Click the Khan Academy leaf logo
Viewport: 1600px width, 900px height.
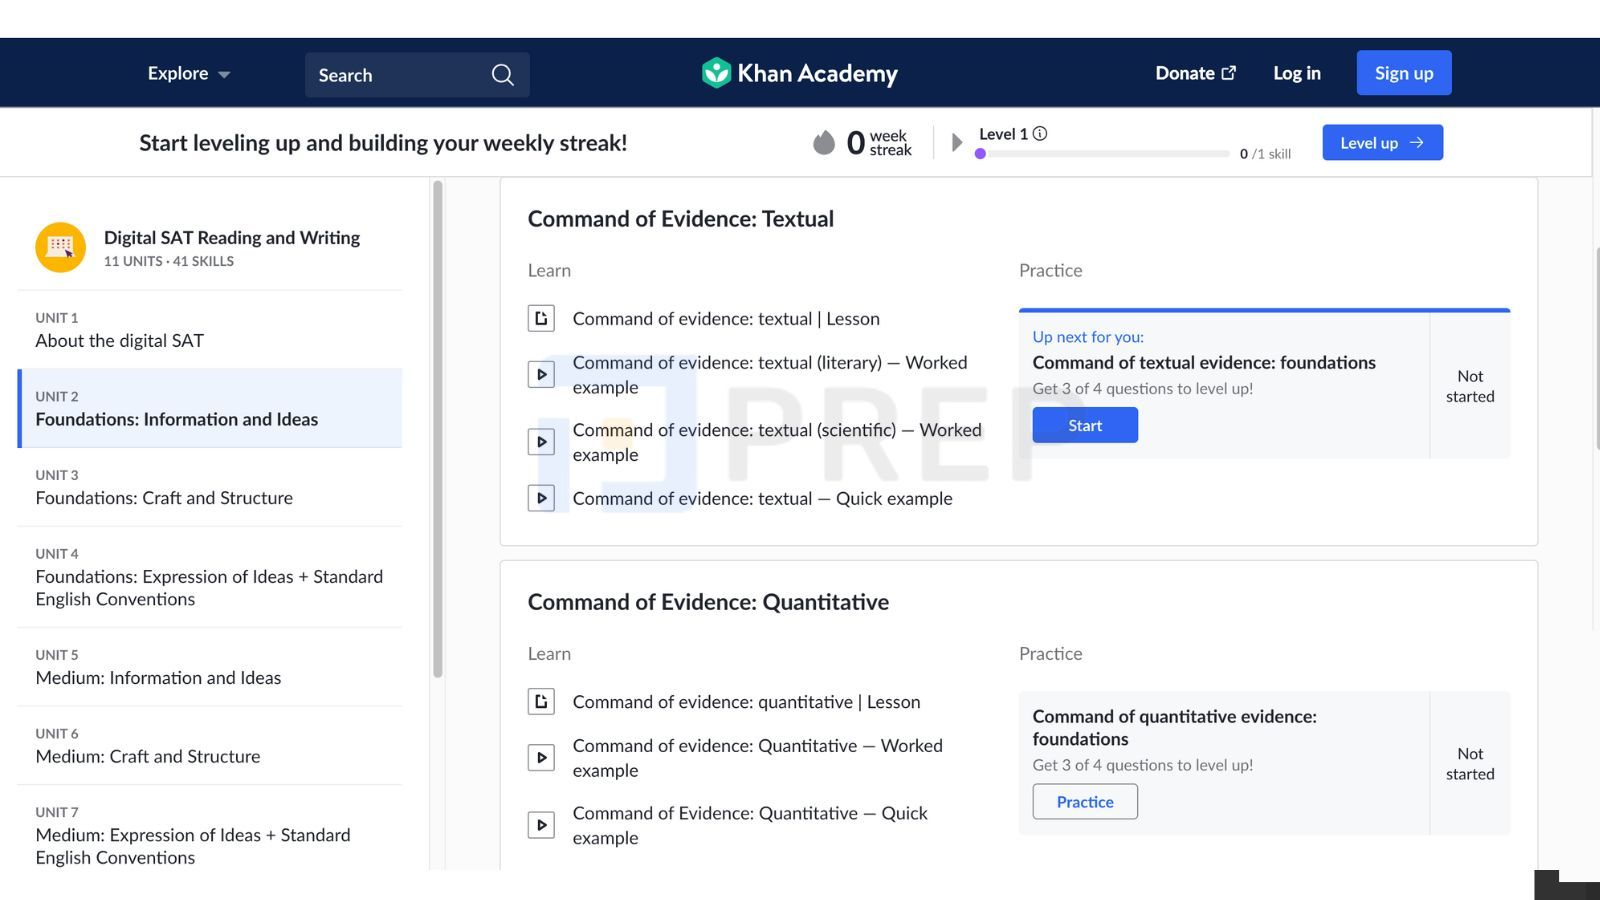(716, 73)
